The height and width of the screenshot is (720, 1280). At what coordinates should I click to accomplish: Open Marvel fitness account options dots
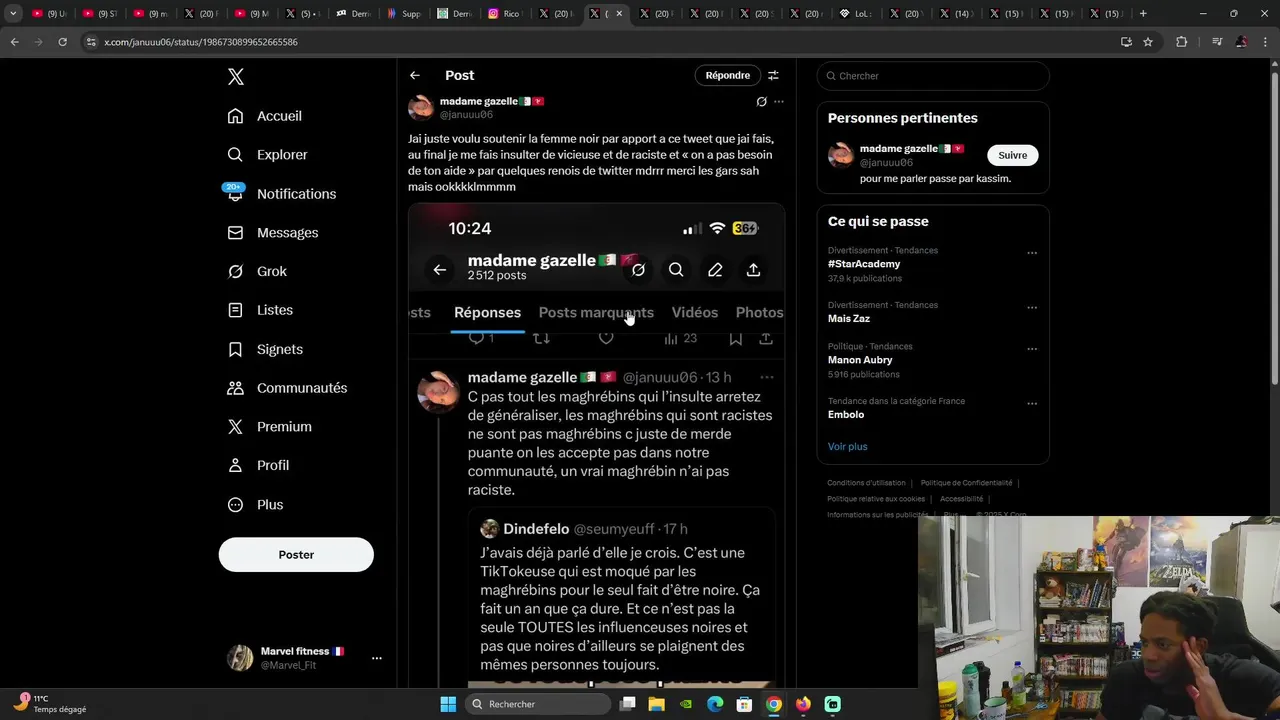(377, 658)
